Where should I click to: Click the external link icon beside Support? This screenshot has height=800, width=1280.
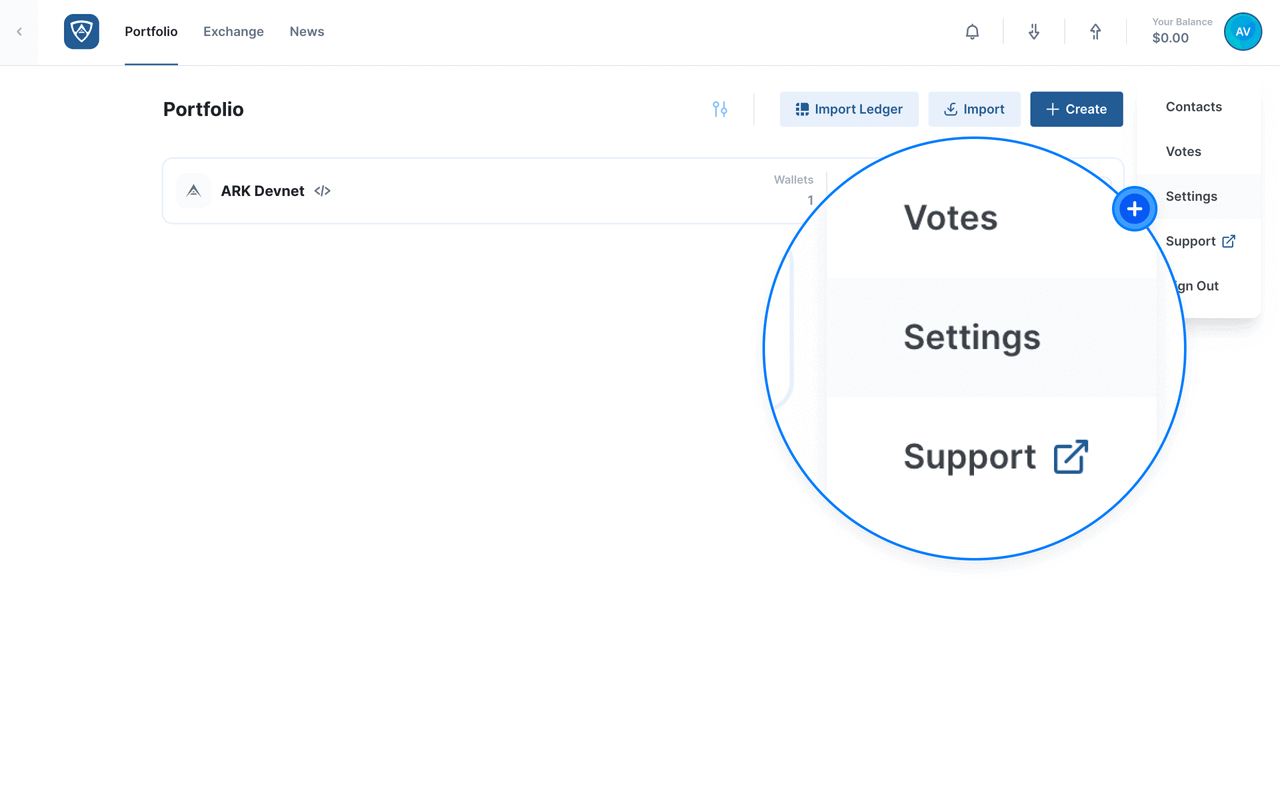[1229, 241]
